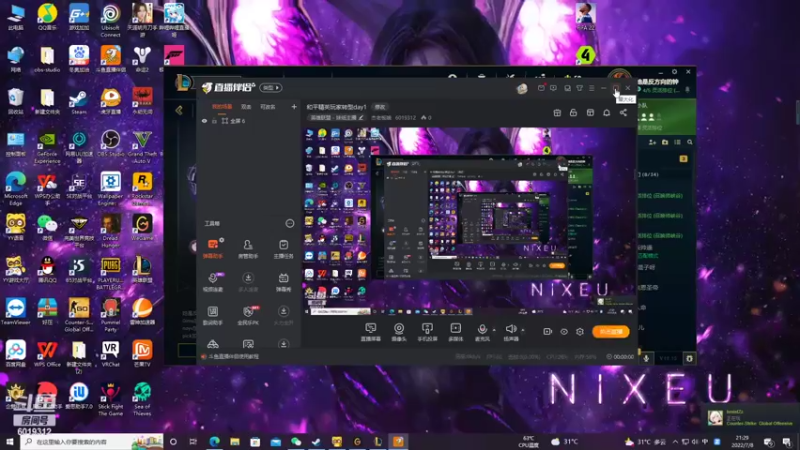
Task: Click the layout grid icon above preview
Action: tap(590, 113)
